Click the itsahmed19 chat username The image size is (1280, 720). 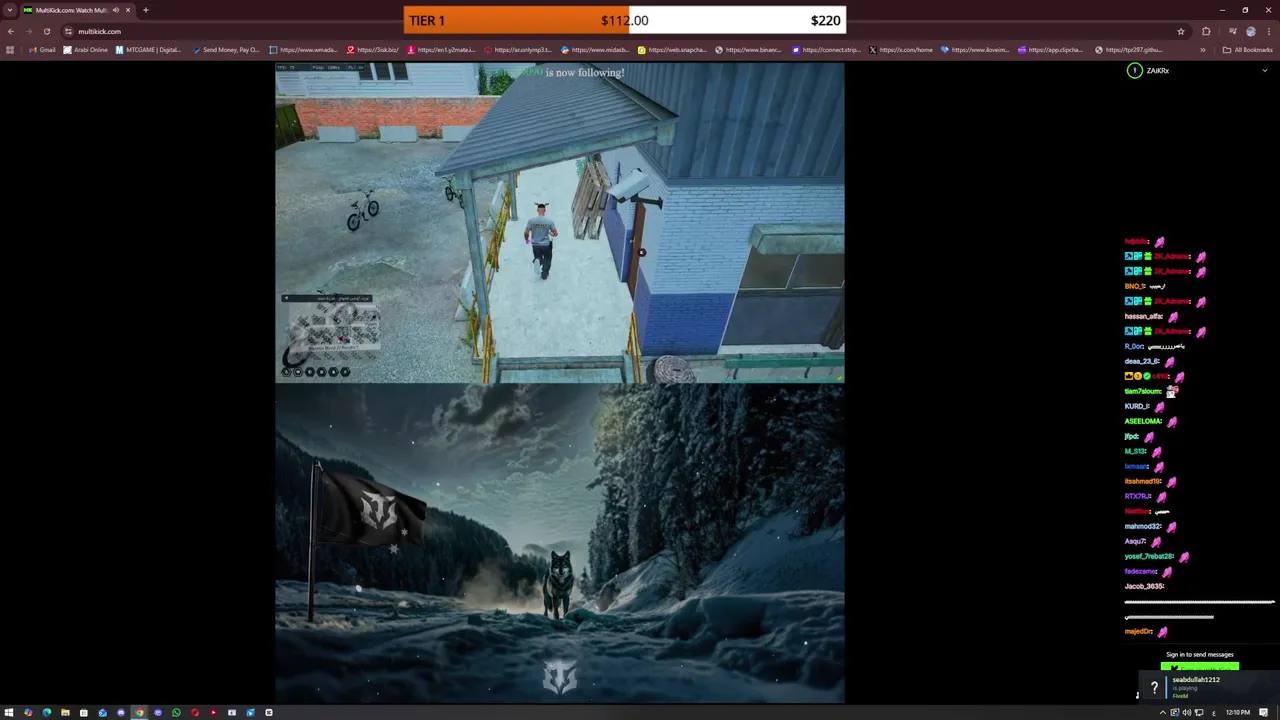(1143, 482)
